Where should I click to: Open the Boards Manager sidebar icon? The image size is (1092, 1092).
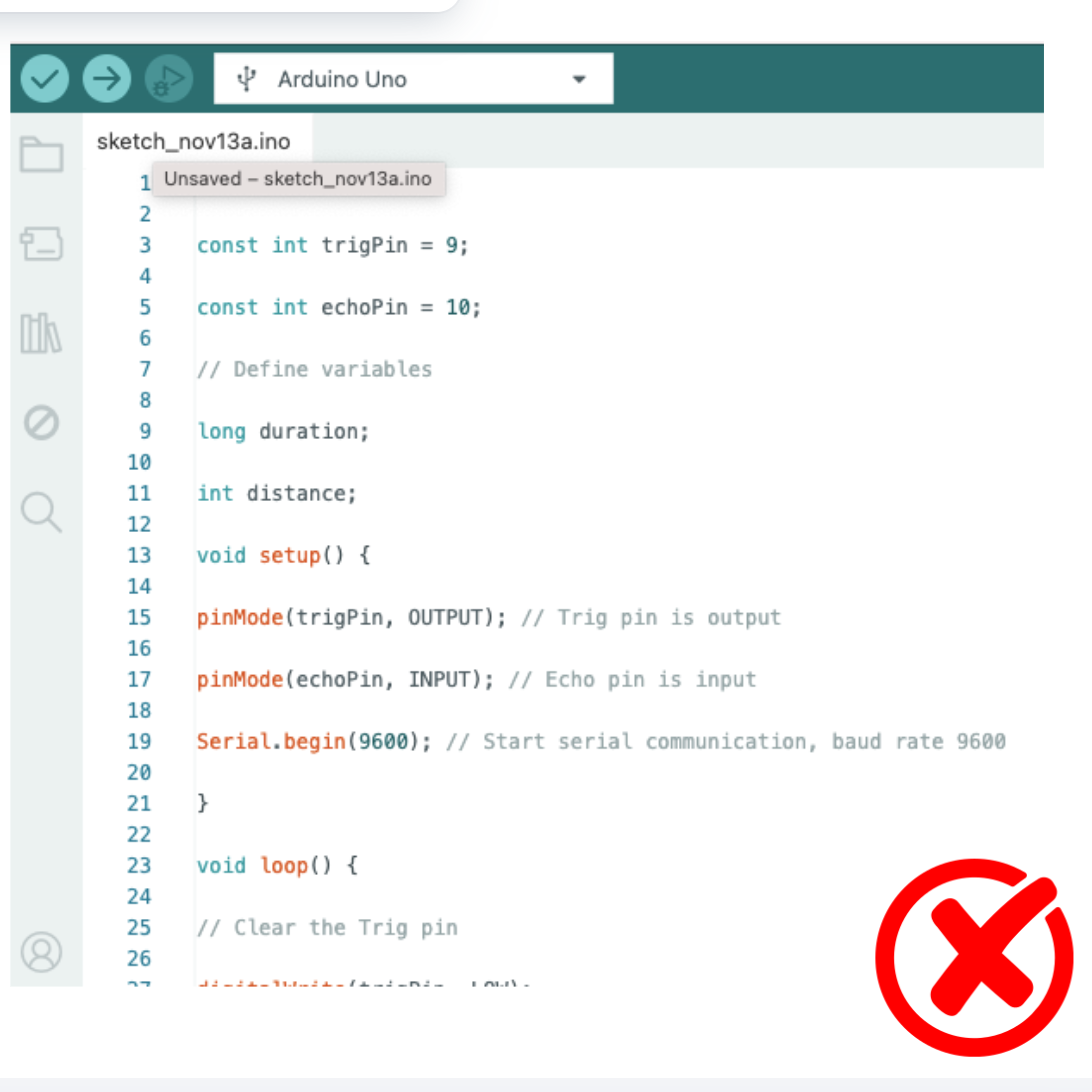click(x=42, y=243)
